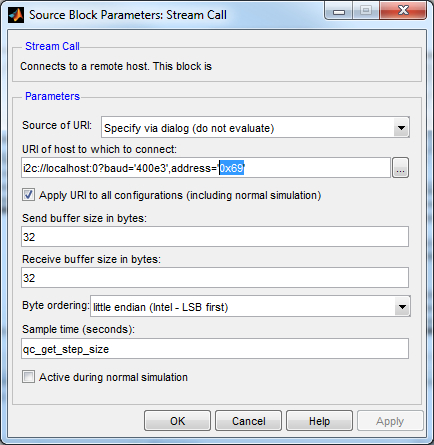Viewport: 434px width, 445px height.
Task: Click the MATLAB icon in title bar
Action: tap(16, 15)
